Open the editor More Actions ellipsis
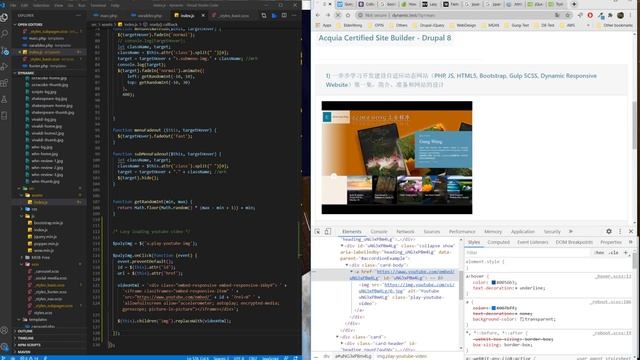The height and width of the screenshot is (360, 640). (x=294, y=16)
